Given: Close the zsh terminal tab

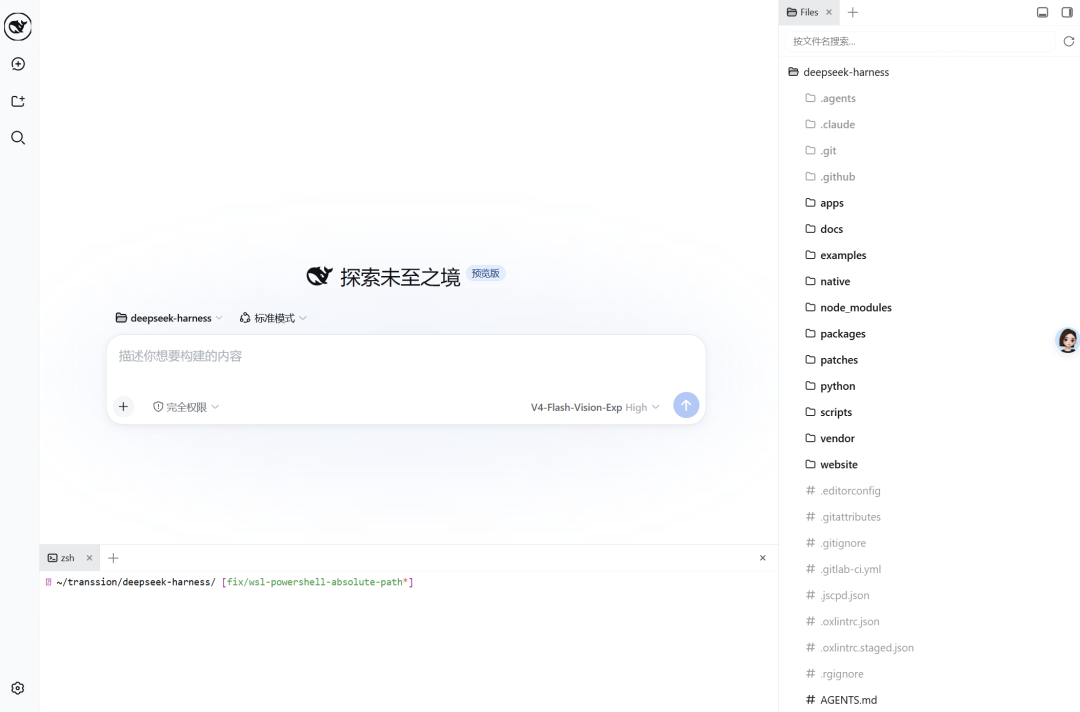Looking at the screenshot, I should click(89, 558).
